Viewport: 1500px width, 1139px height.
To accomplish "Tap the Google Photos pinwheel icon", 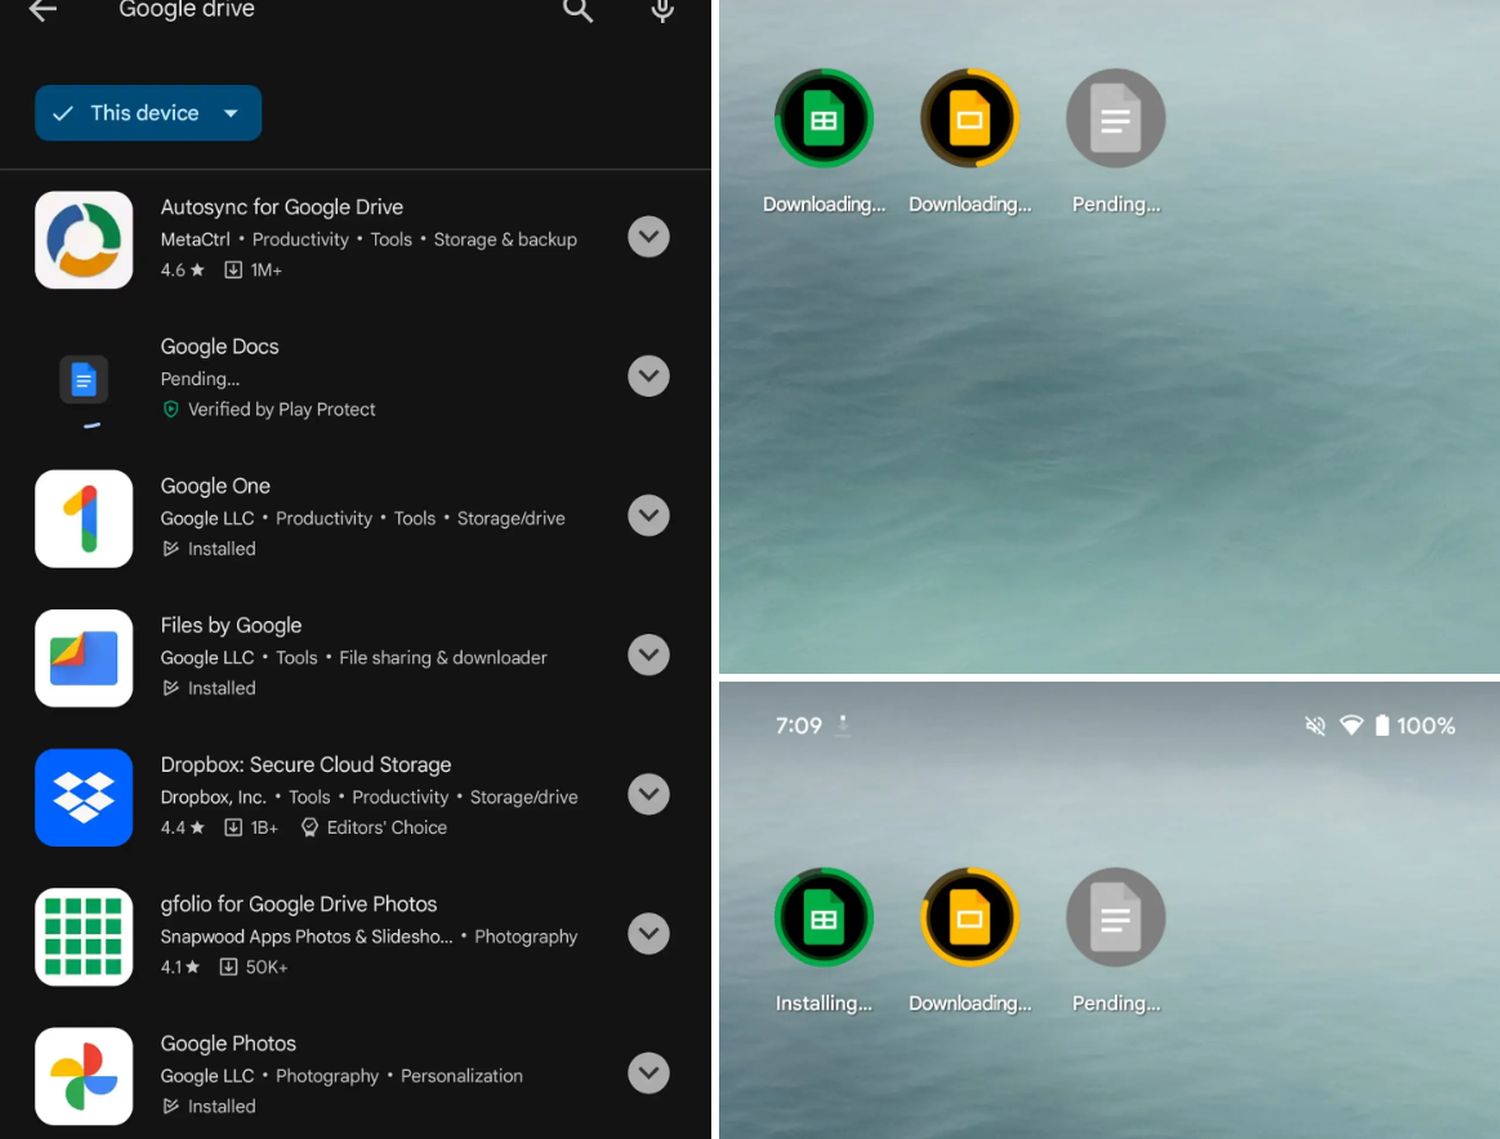I will 84,1076.
